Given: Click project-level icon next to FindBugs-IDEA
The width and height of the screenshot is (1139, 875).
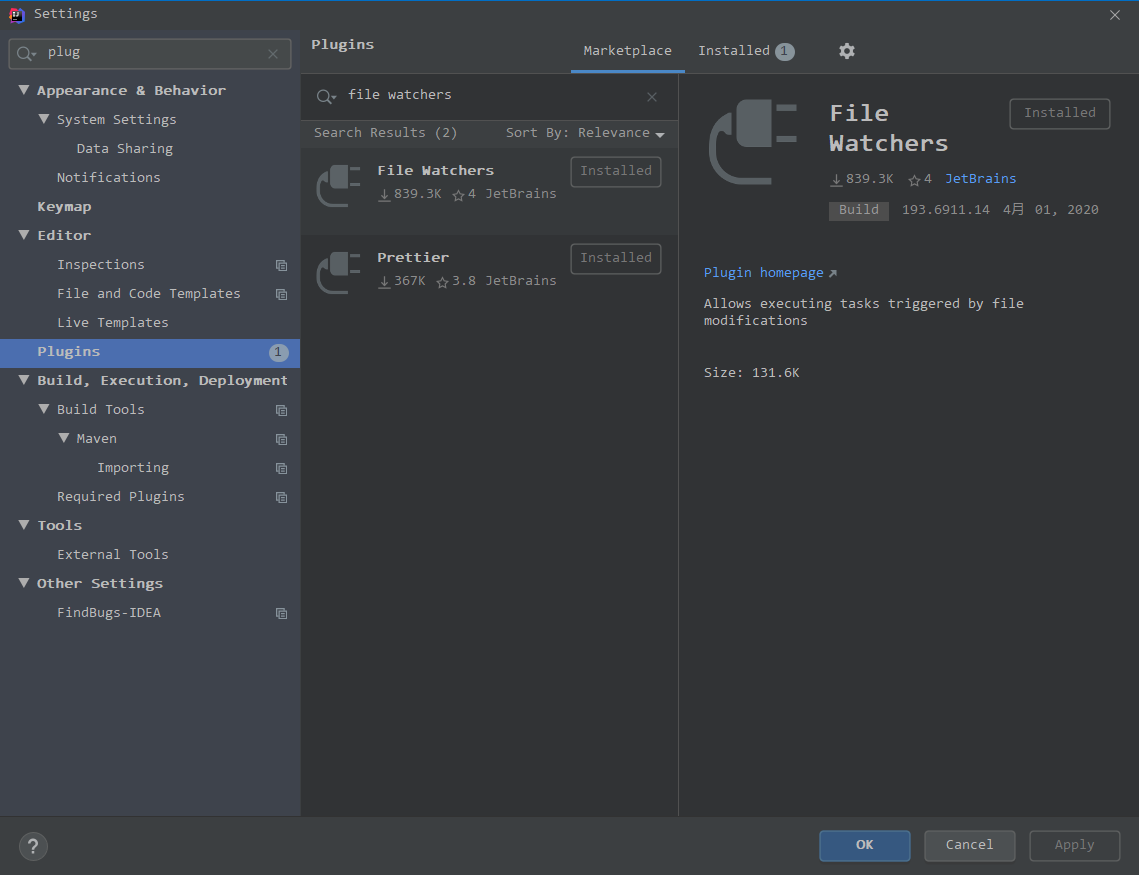Looking at the screenshot, I should point(282,614).
